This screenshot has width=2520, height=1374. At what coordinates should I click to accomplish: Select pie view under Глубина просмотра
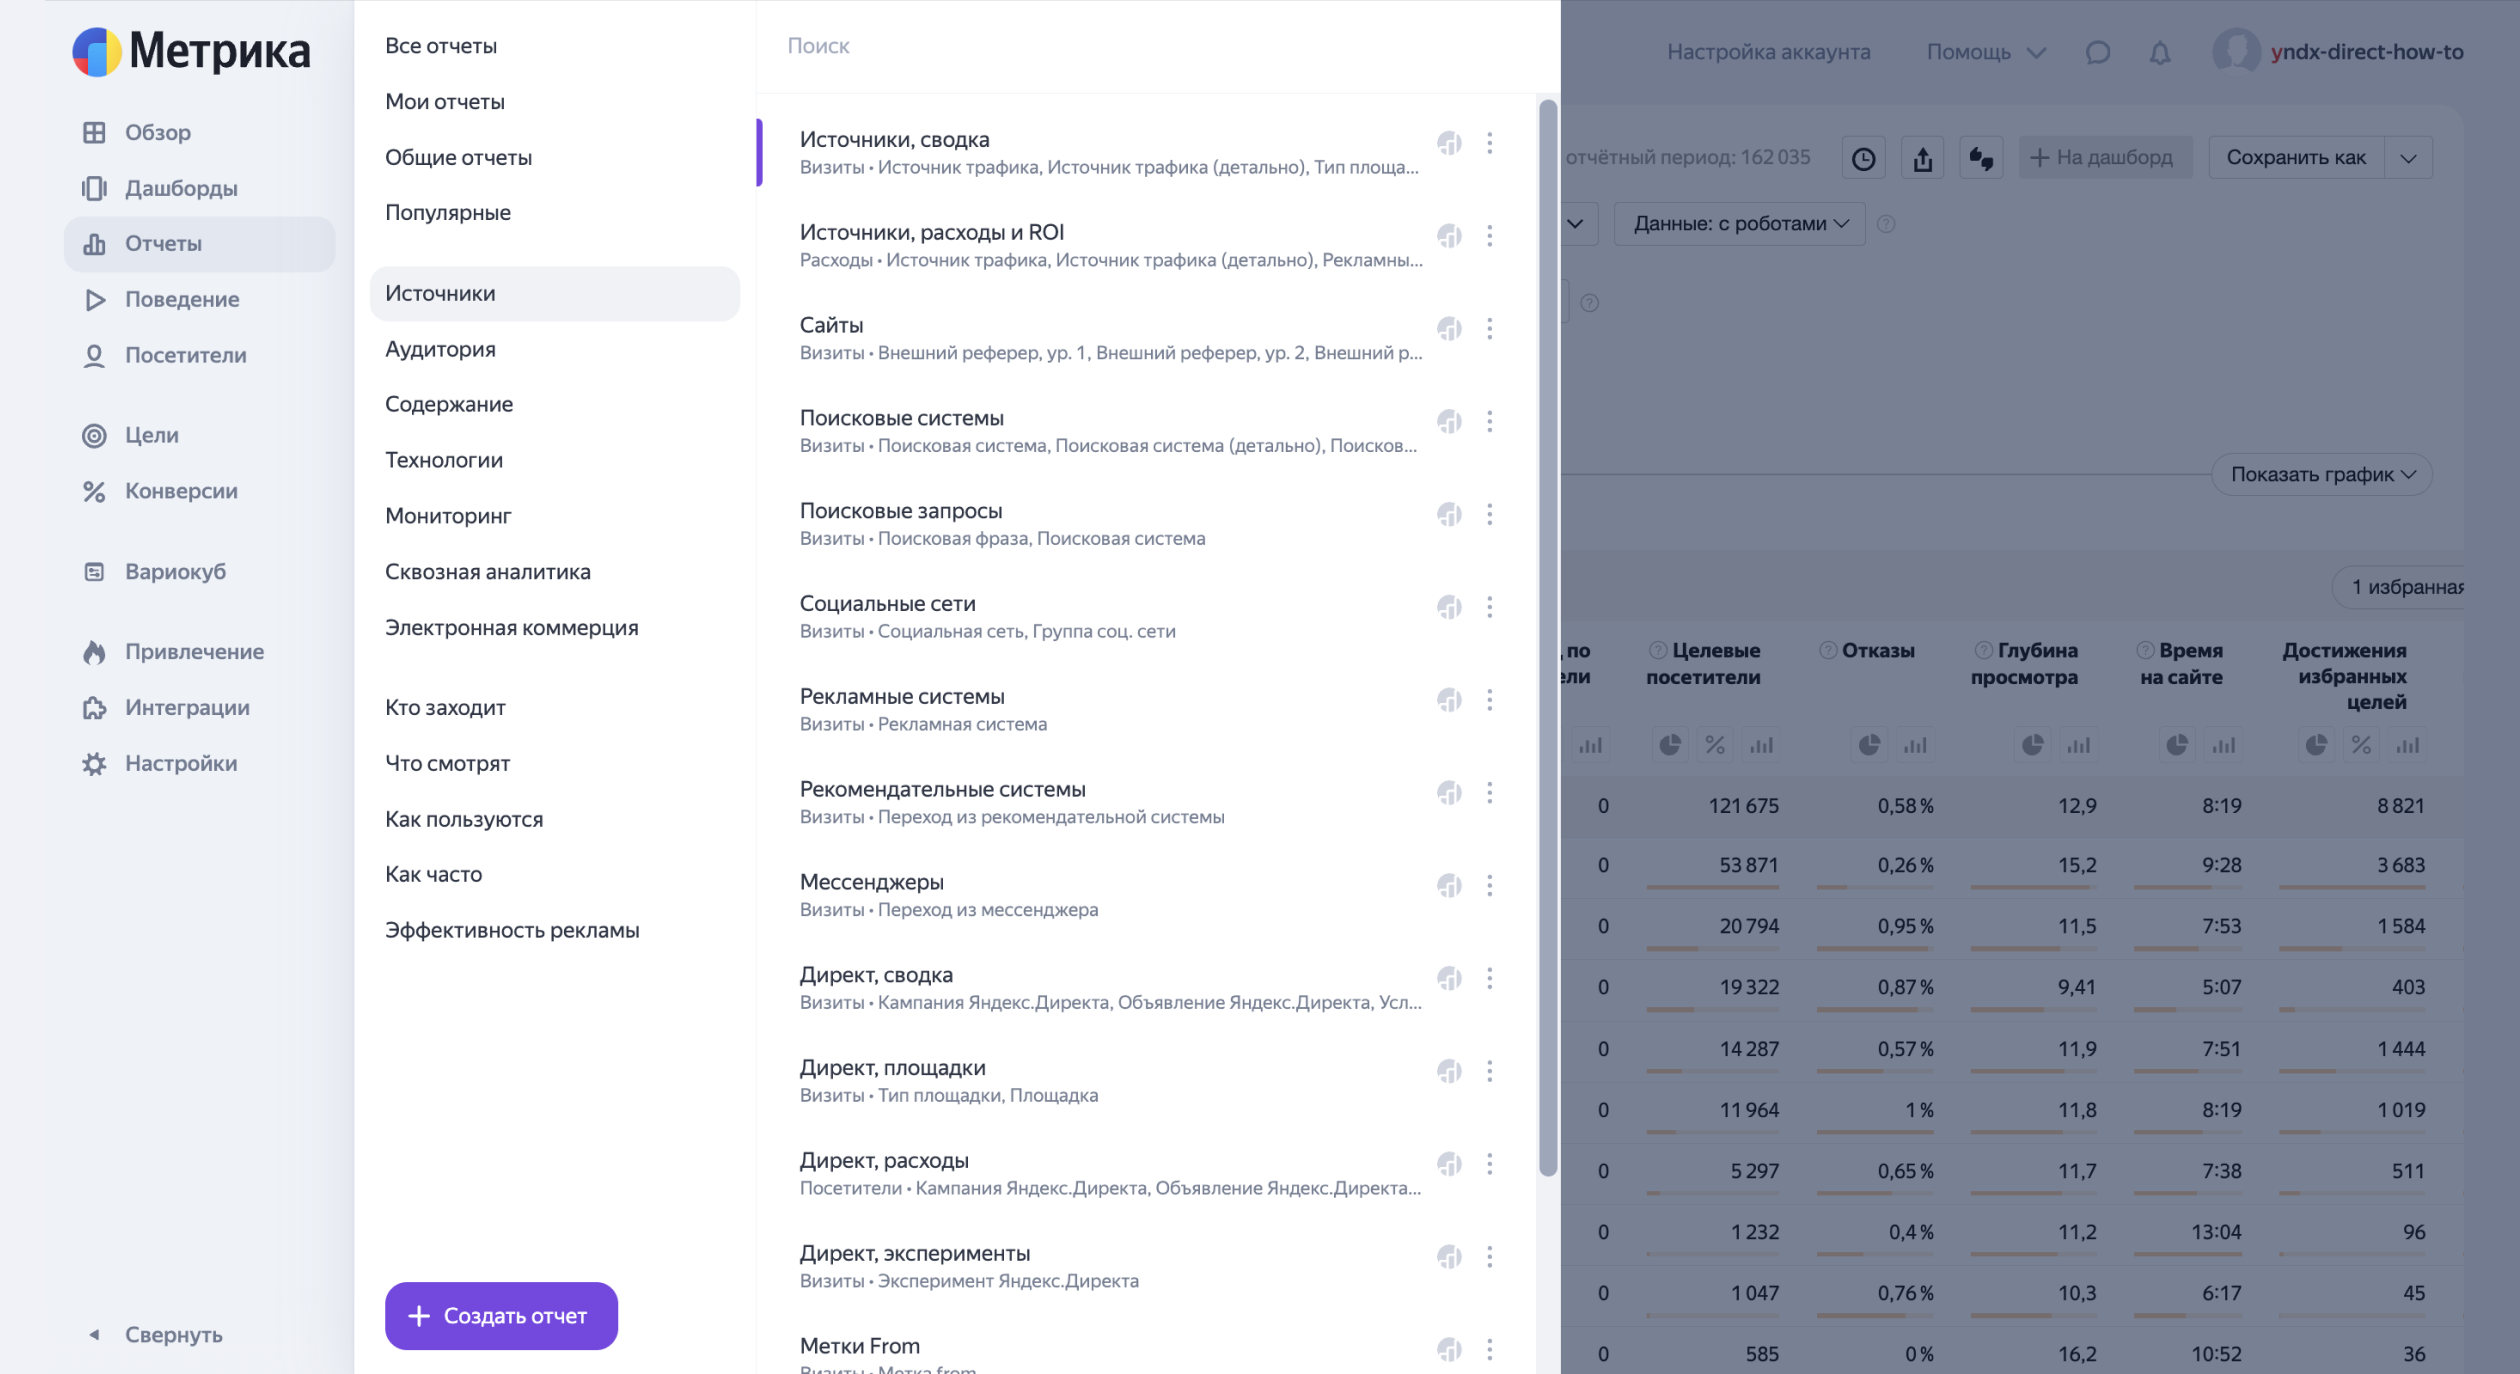[2032, 745]
